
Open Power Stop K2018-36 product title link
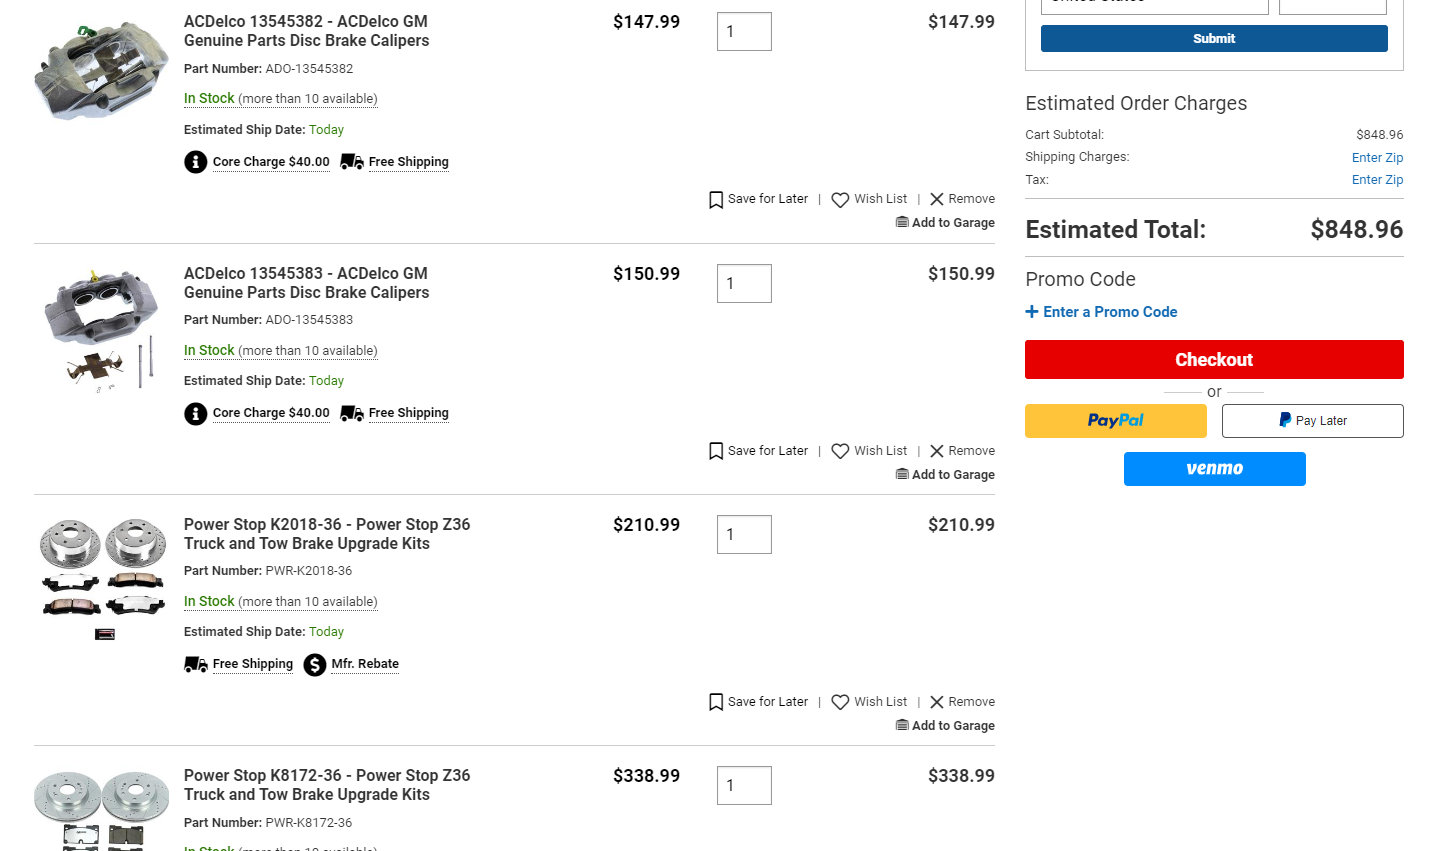327,534
